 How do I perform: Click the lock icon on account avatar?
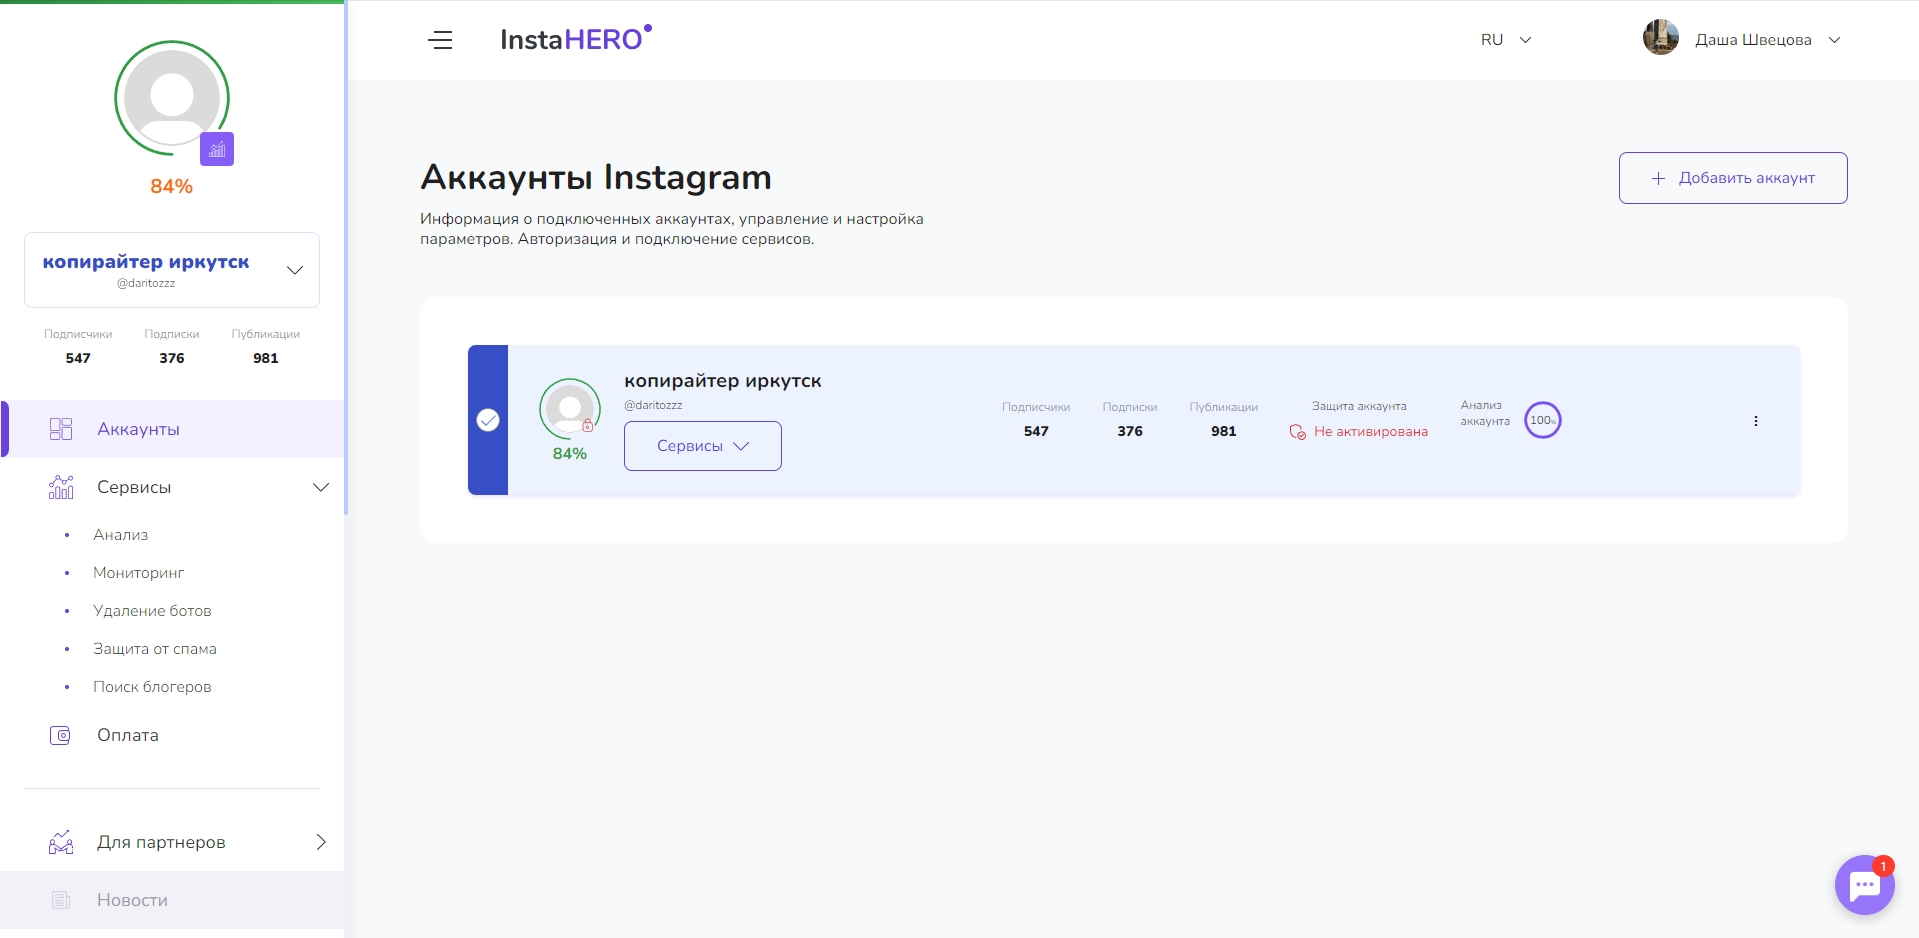587,425
